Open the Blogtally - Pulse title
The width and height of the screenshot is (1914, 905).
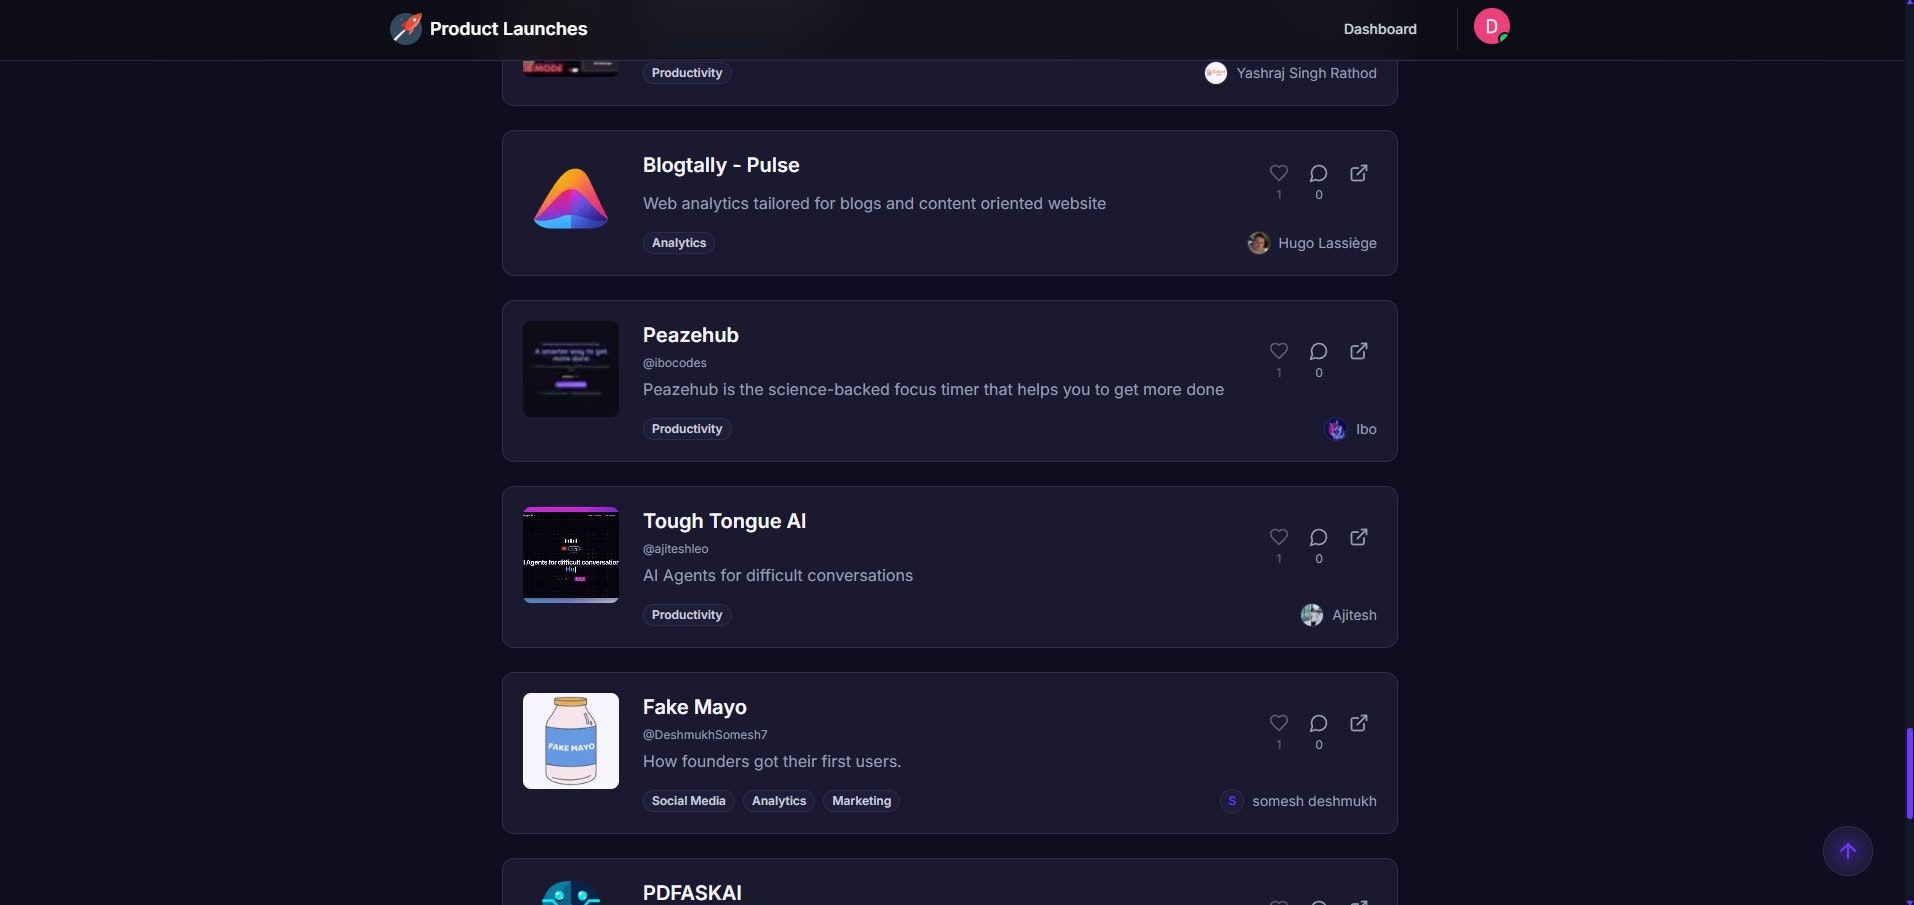pos(721,165)
